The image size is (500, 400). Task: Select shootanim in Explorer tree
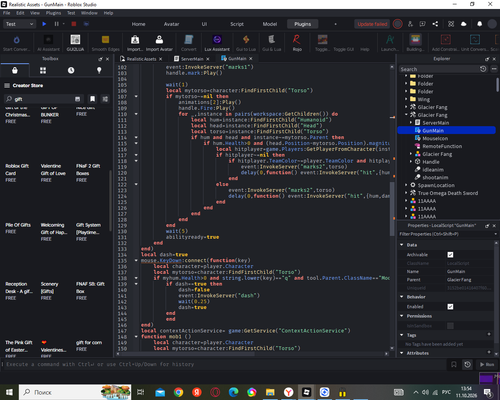(435, 177)
